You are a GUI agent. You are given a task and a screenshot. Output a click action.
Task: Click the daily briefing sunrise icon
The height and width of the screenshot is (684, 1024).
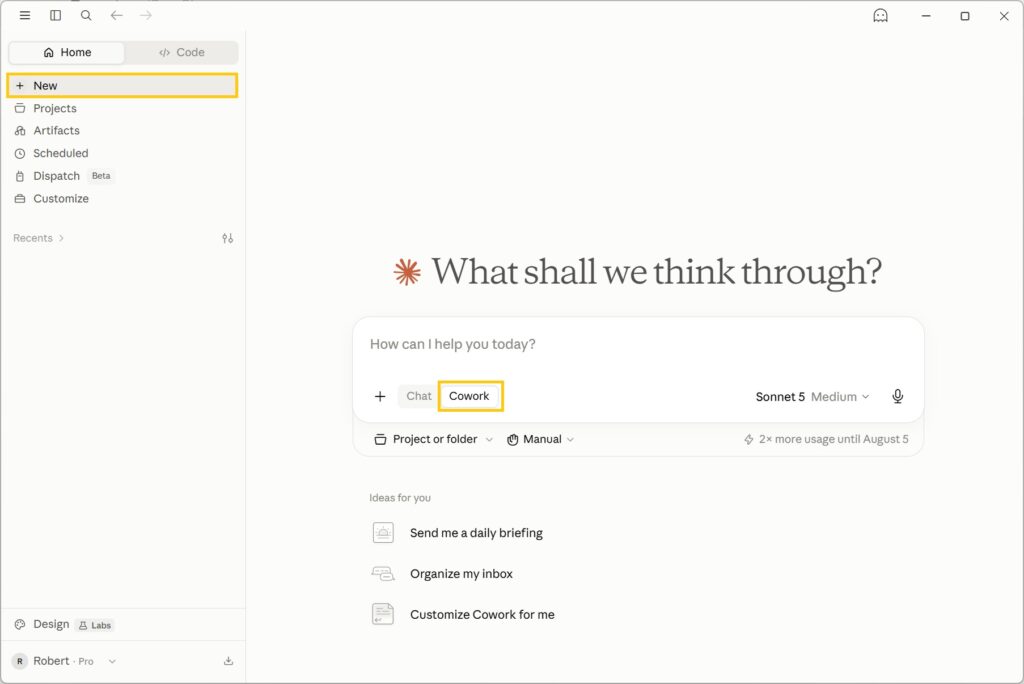coord(383,533)
